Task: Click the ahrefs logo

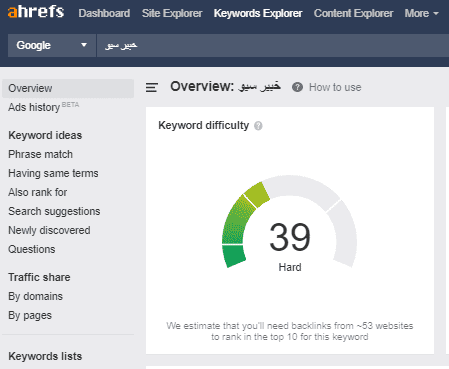Action: tap(36, 12)
